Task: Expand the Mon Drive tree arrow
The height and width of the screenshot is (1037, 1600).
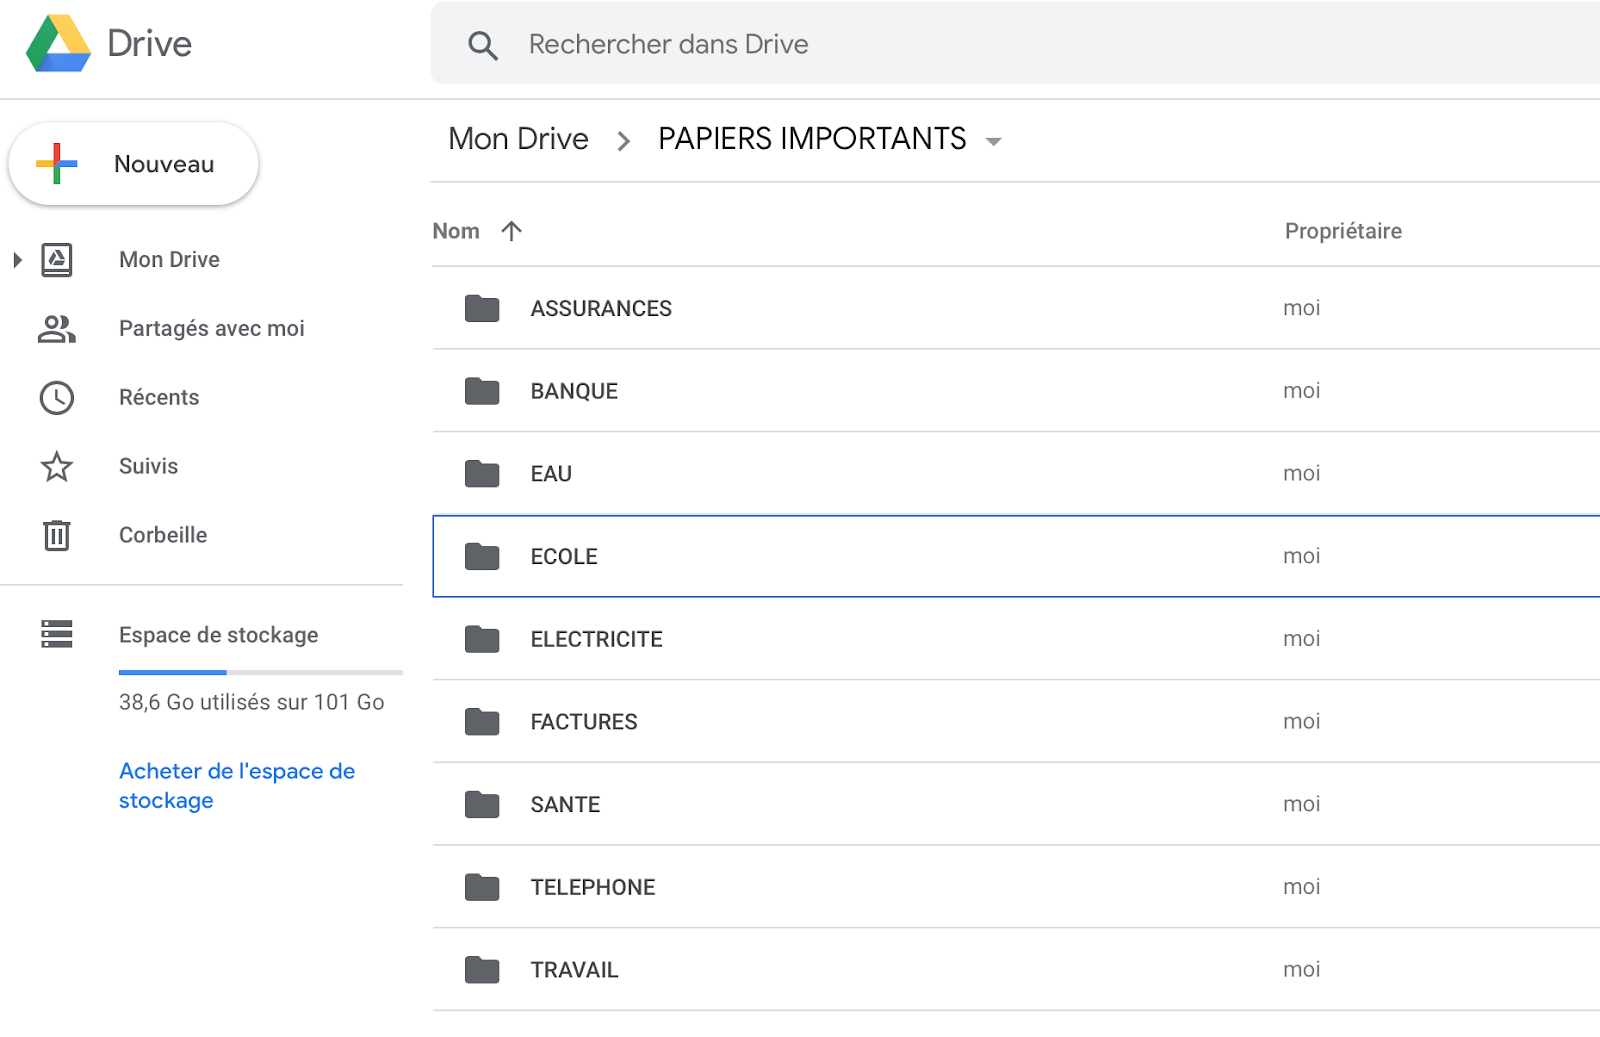Action: pos(17,260)
